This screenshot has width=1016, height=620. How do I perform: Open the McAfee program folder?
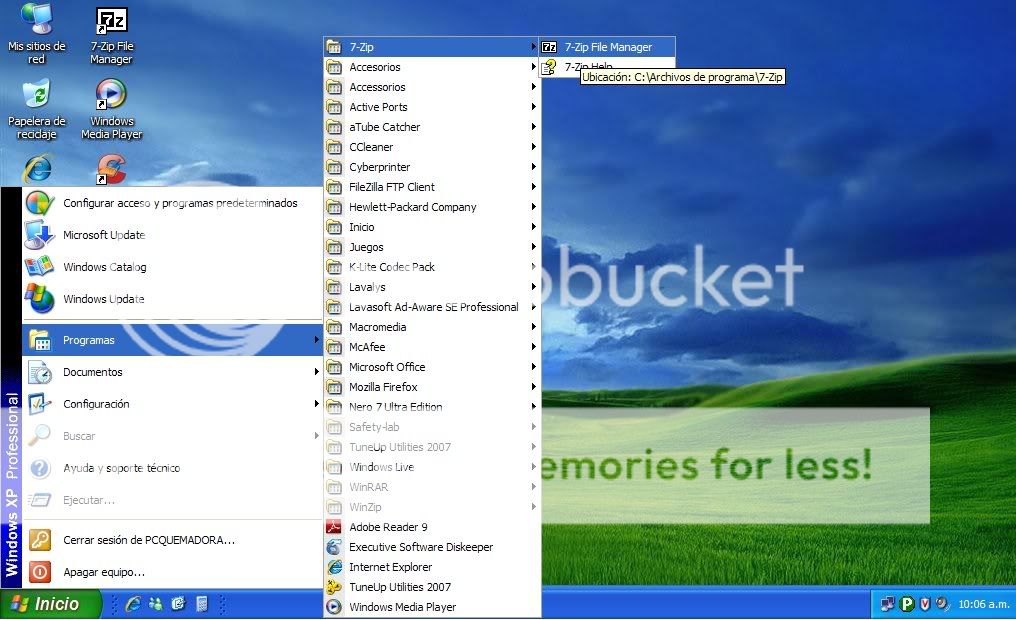pos(432,347)
